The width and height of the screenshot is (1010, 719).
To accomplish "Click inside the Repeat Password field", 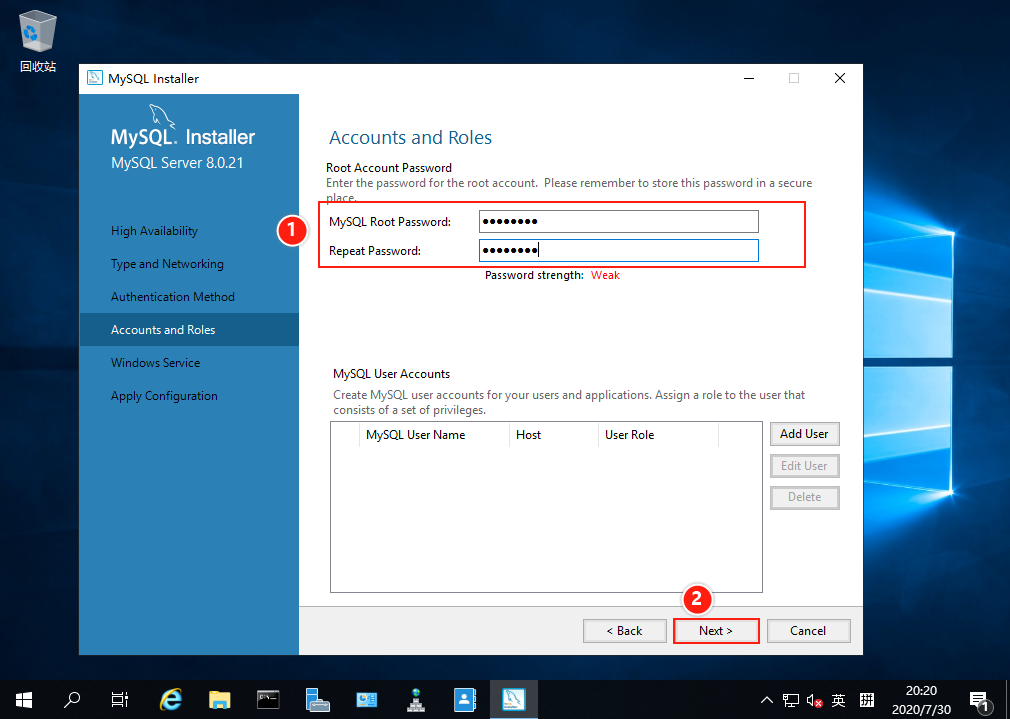I will click(618, 250).
